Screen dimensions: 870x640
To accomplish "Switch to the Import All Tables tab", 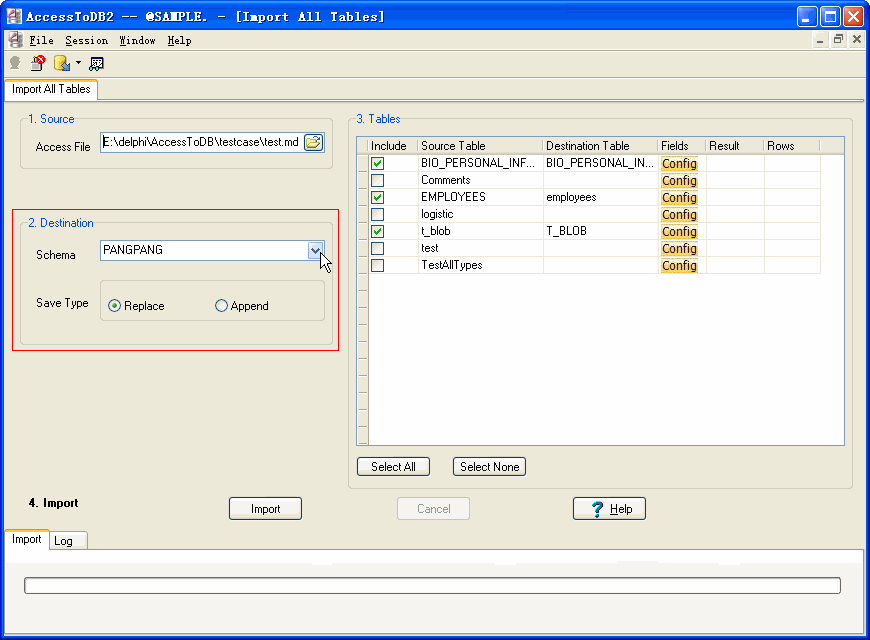I will pos(51,89).
